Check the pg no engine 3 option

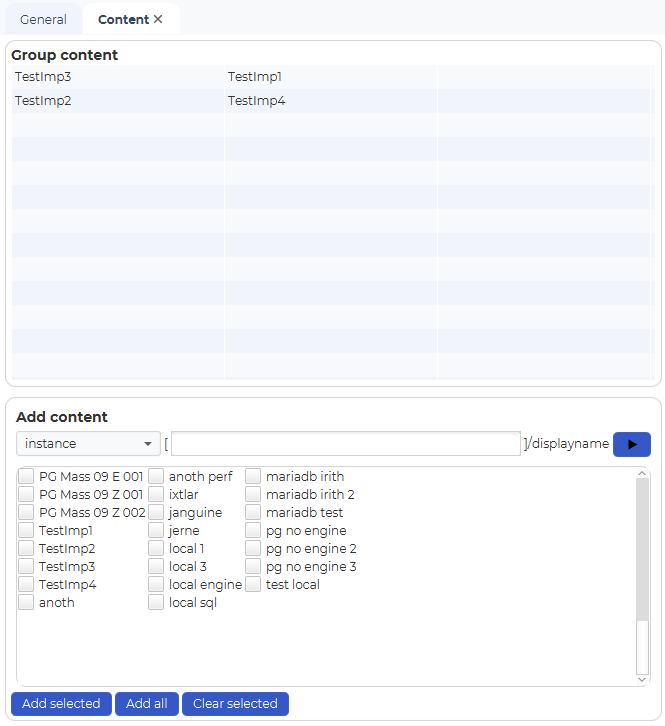253,567
